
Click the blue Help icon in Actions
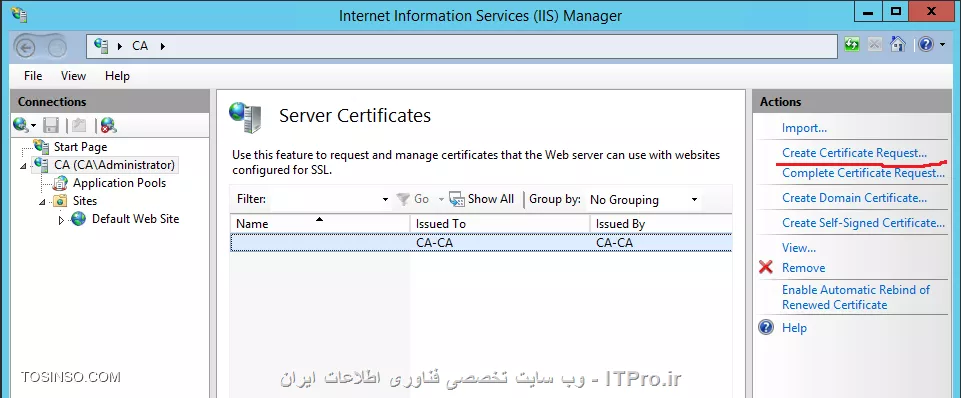pos(766,327)
